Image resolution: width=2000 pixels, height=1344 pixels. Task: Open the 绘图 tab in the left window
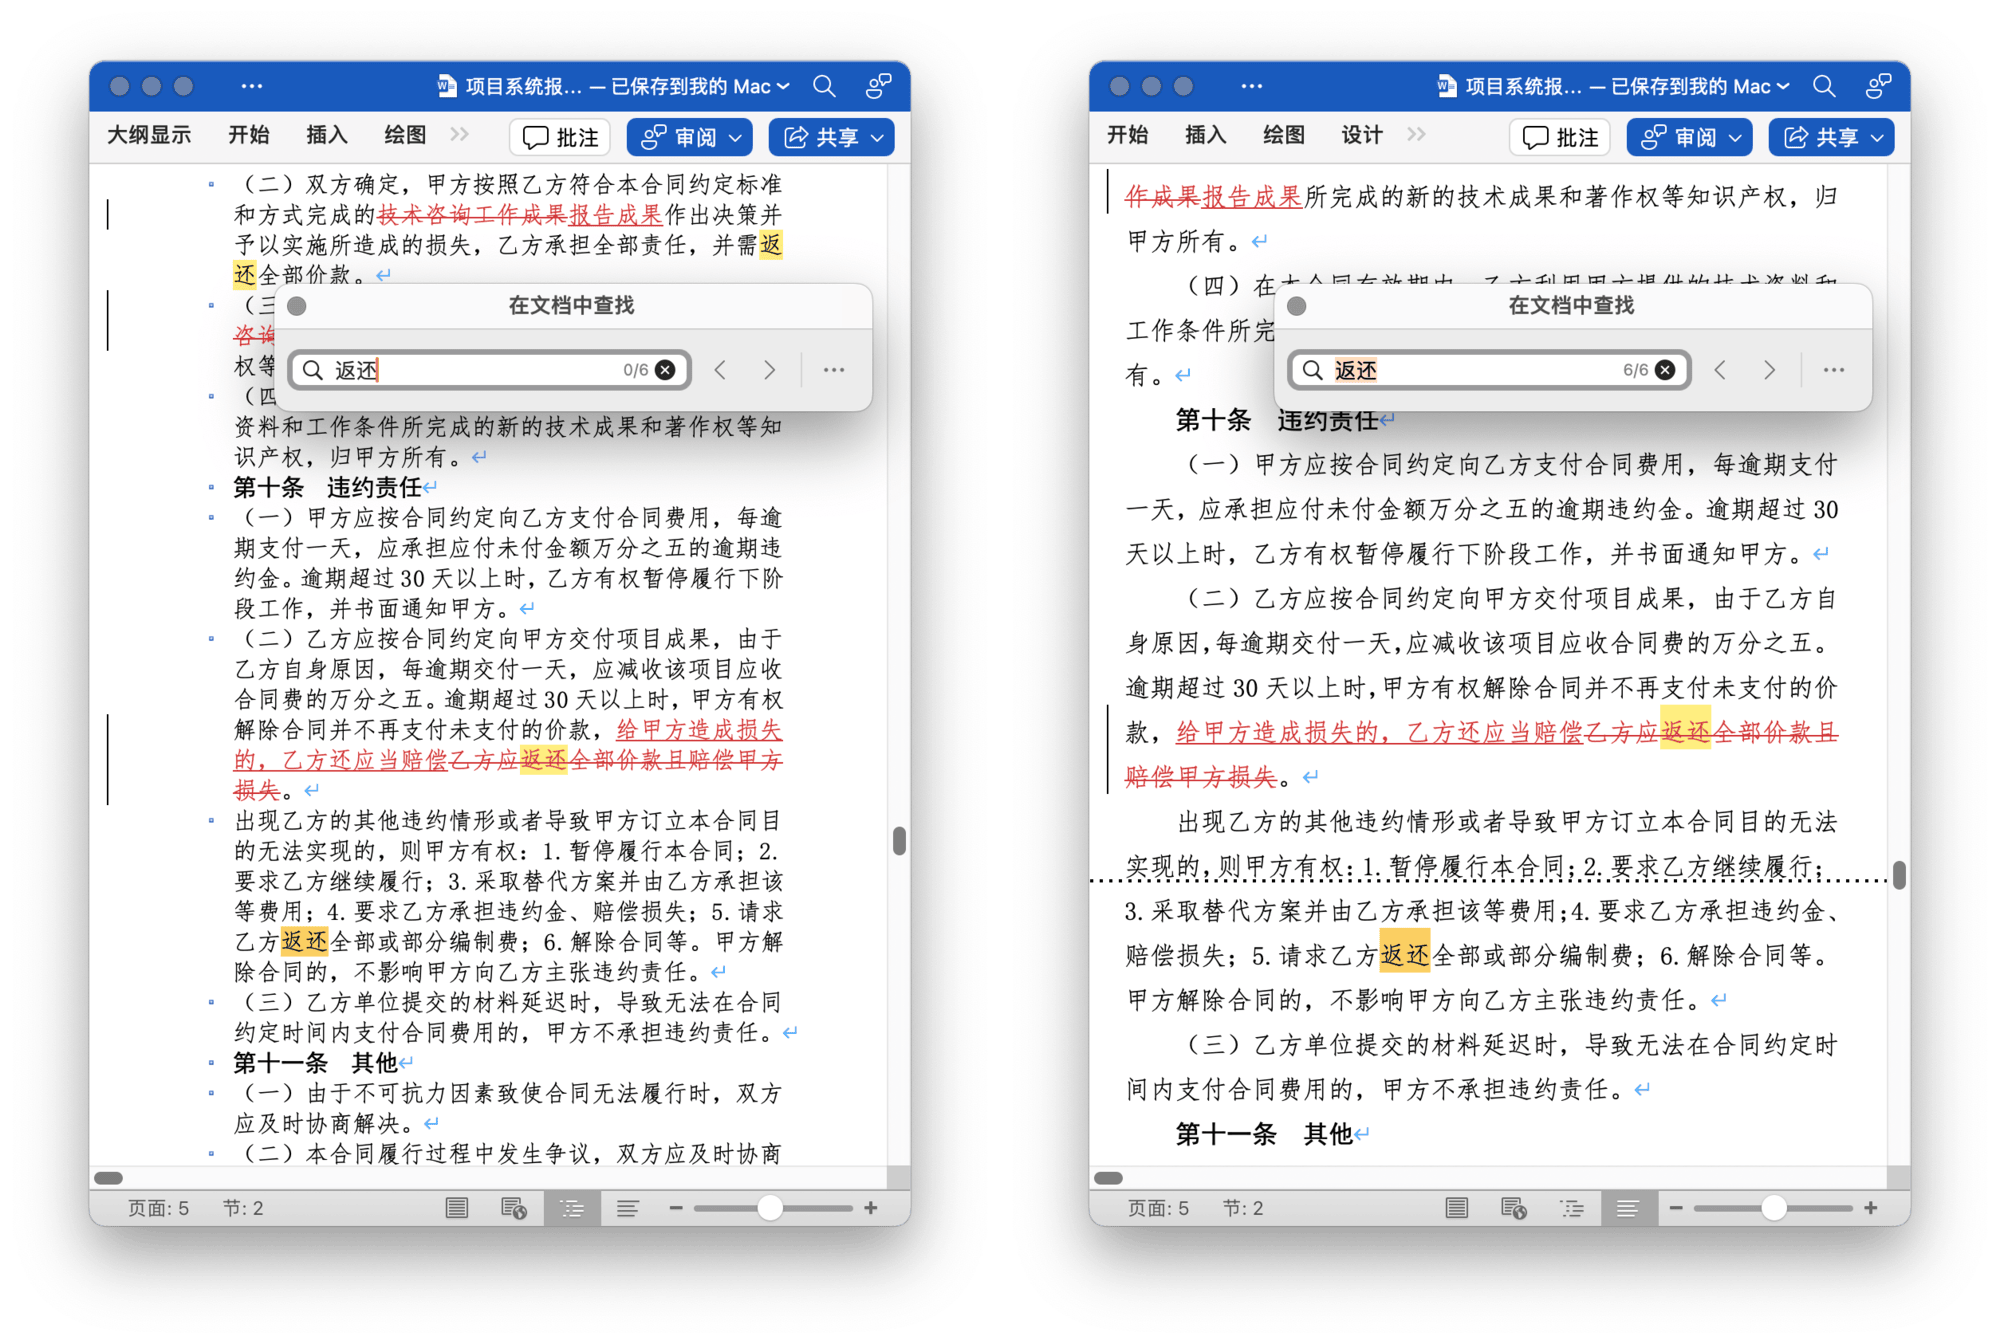[x=405, y=135]
